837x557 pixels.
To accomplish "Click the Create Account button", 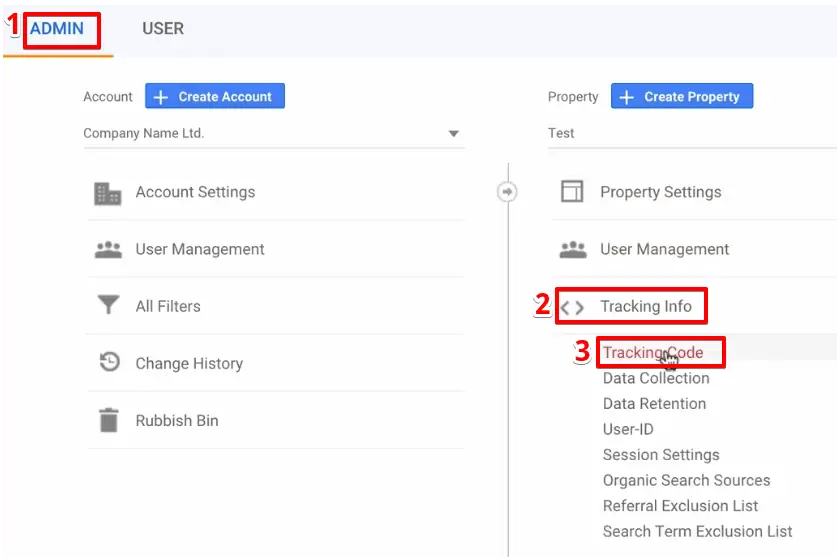I will 215,96.
